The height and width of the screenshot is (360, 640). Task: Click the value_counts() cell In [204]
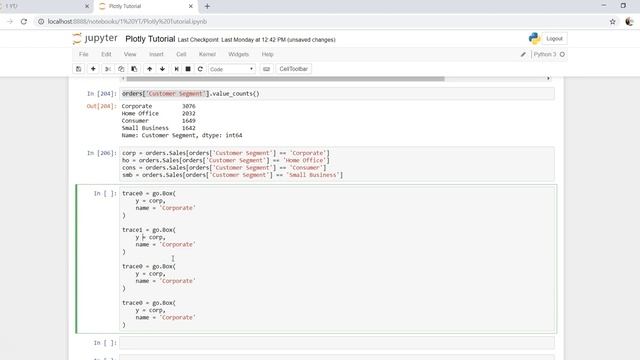tap(337, 93)
